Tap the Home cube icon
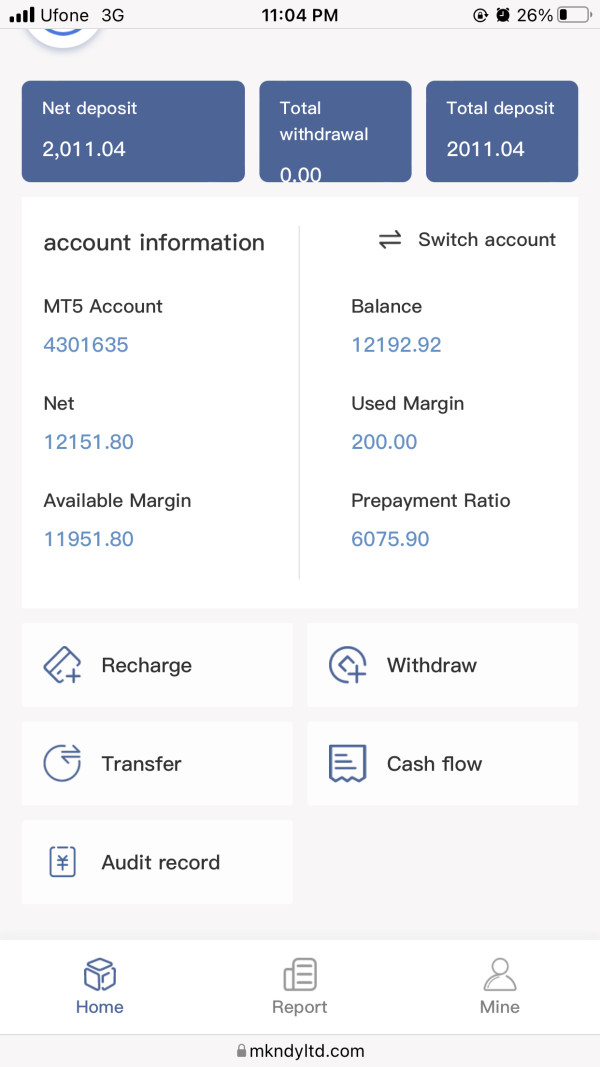 pos(100,975)
